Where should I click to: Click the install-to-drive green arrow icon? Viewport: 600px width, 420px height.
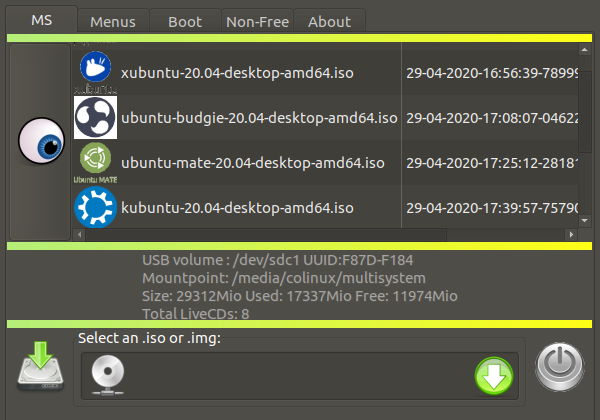pyautogui.click(x=40, y=366)
